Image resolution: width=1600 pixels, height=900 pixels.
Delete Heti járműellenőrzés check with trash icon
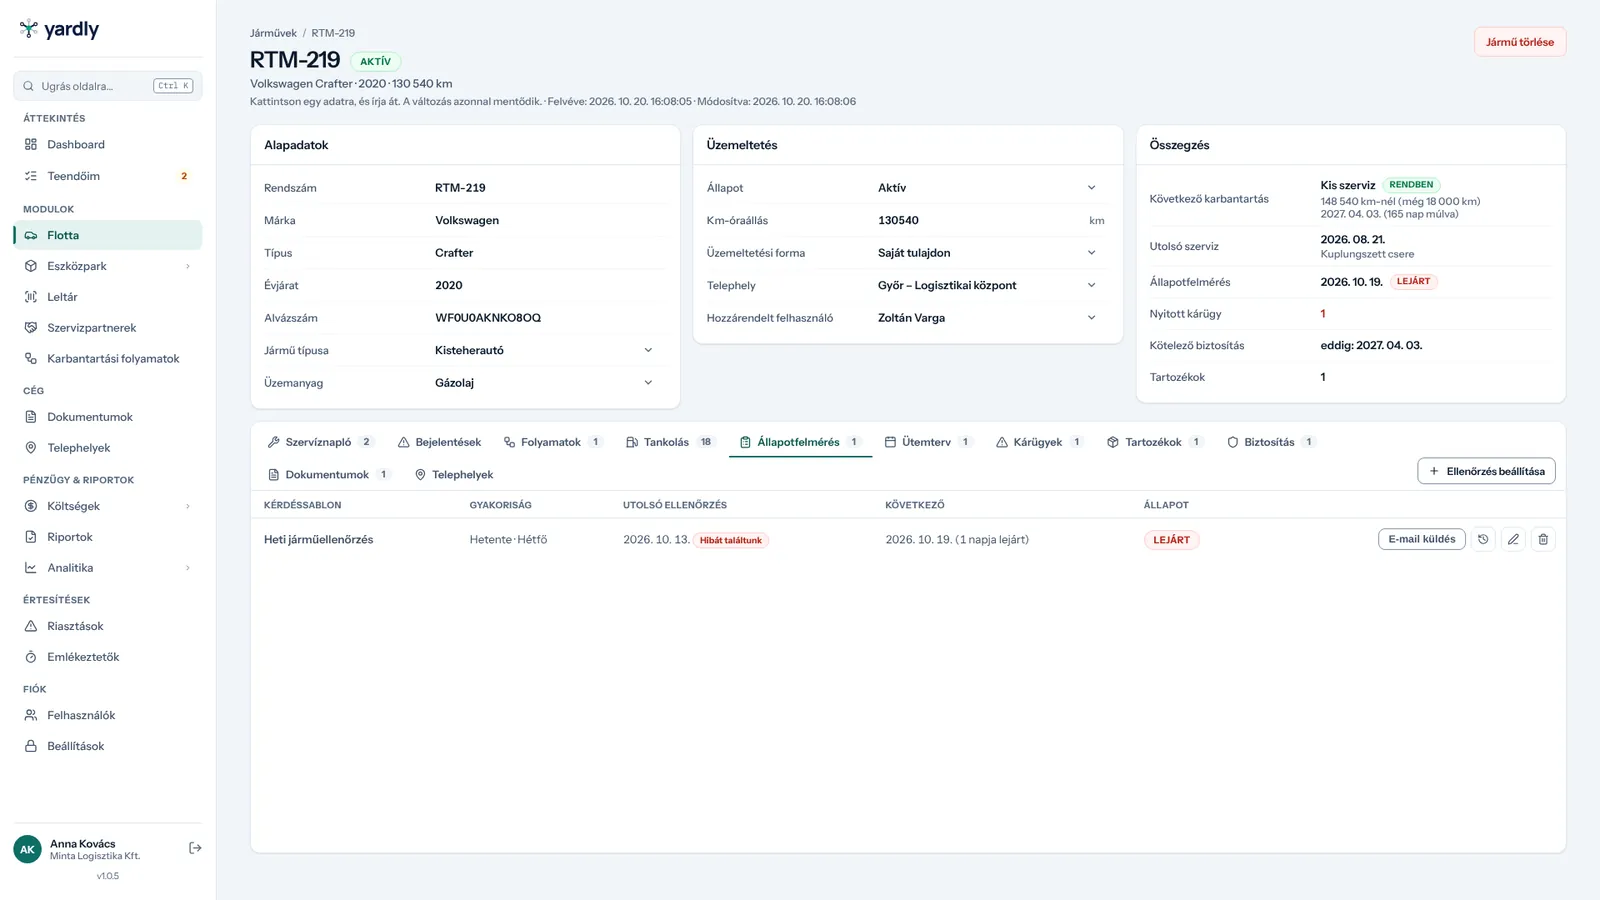(x=1543, y=539)
